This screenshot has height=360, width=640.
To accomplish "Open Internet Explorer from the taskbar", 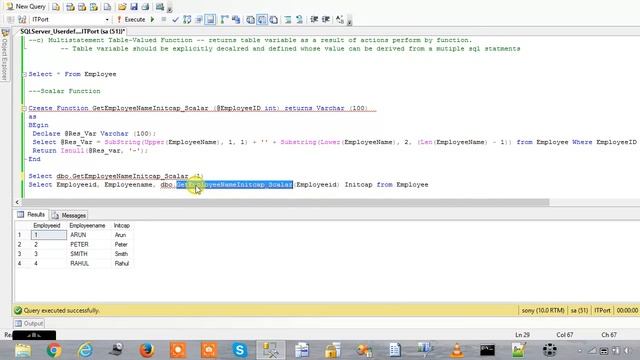I will [x=85, y=350].
